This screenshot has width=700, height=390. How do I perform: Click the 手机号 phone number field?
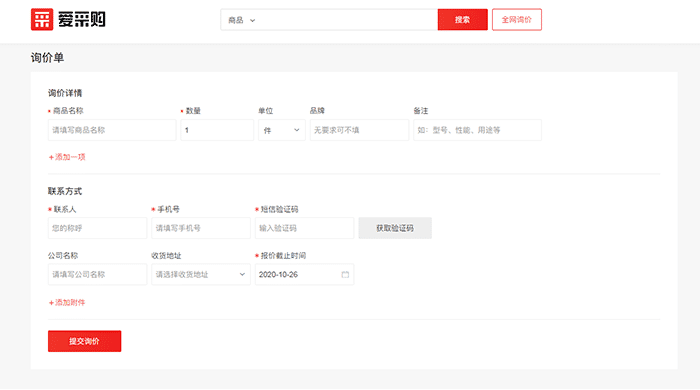tap(201, 228)
